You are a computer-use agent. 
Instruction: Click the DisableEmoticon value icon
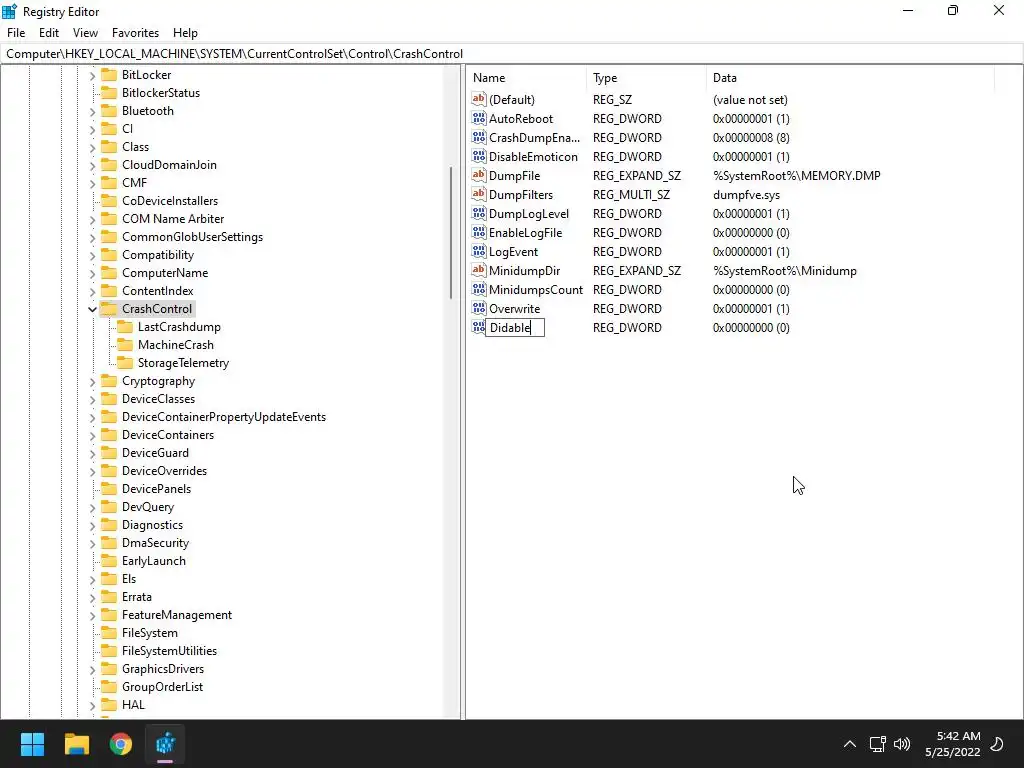pyautogui.click(x=479, y=156)
